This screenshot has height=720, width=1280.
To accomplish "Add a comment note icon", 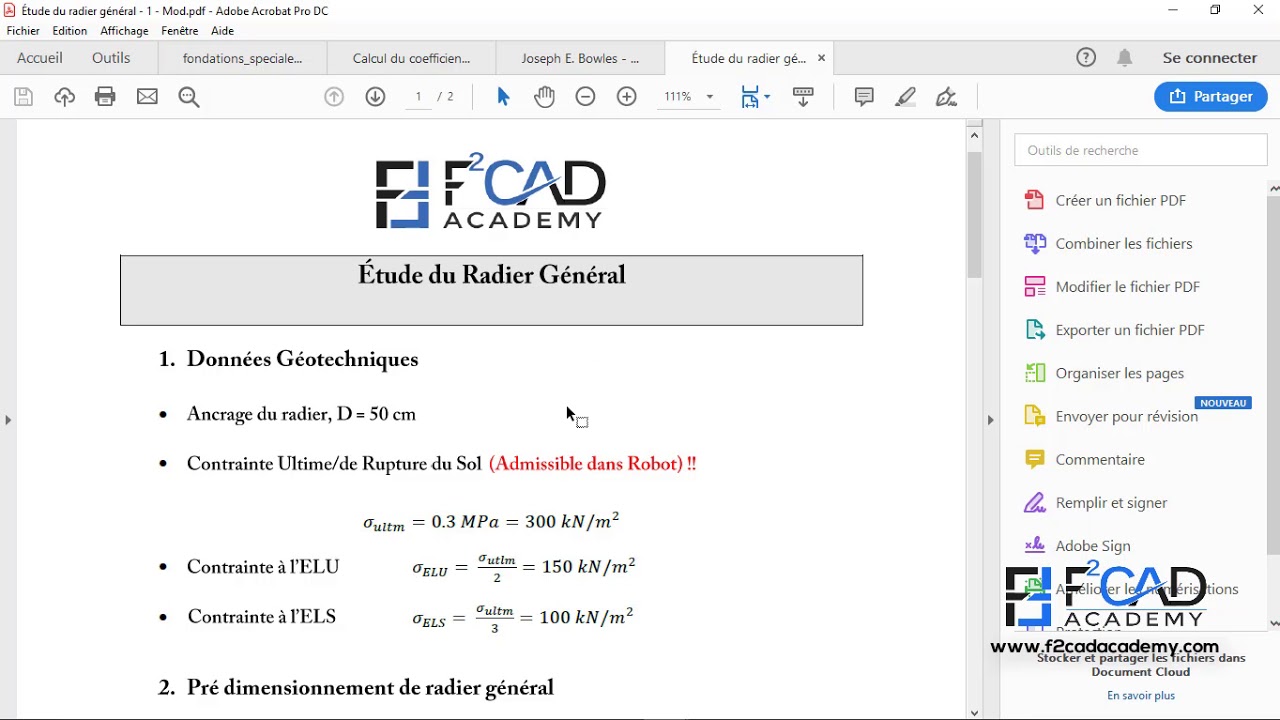I will tap(864, 97).
